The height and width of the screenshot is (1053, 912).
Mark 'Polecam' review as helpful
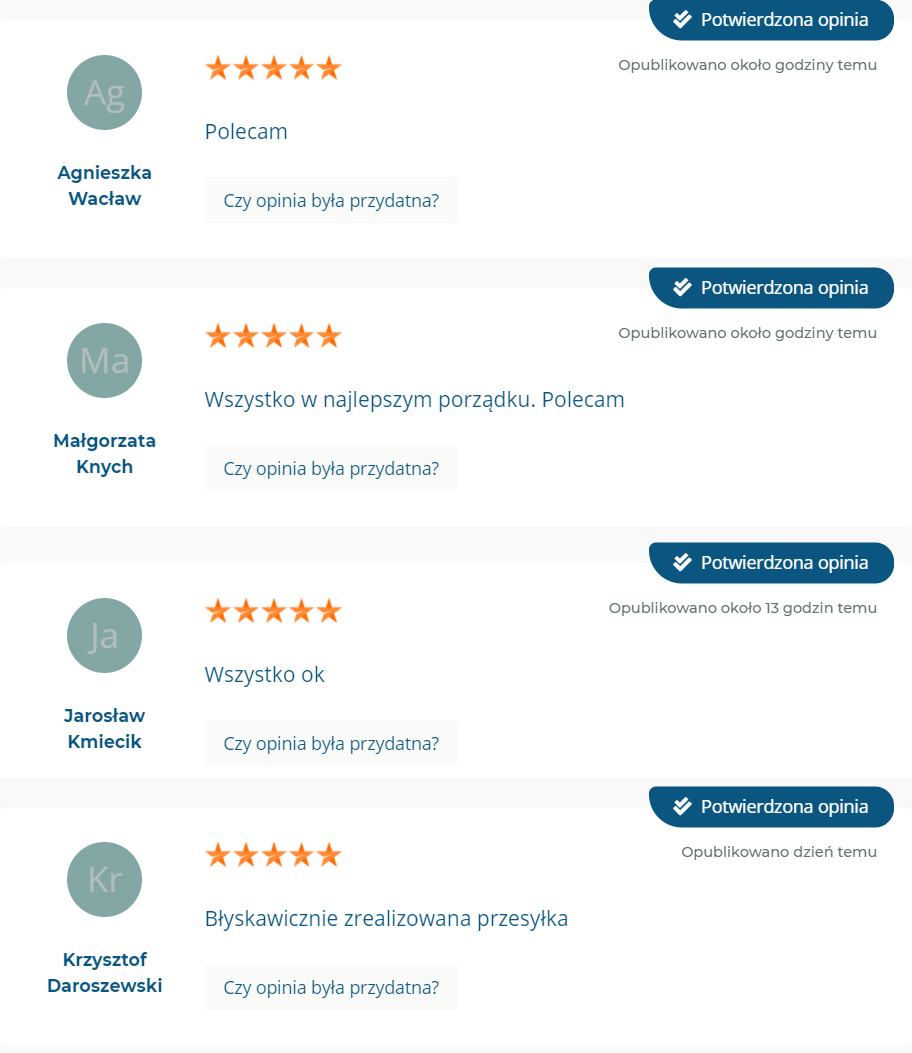coord(331,200)
